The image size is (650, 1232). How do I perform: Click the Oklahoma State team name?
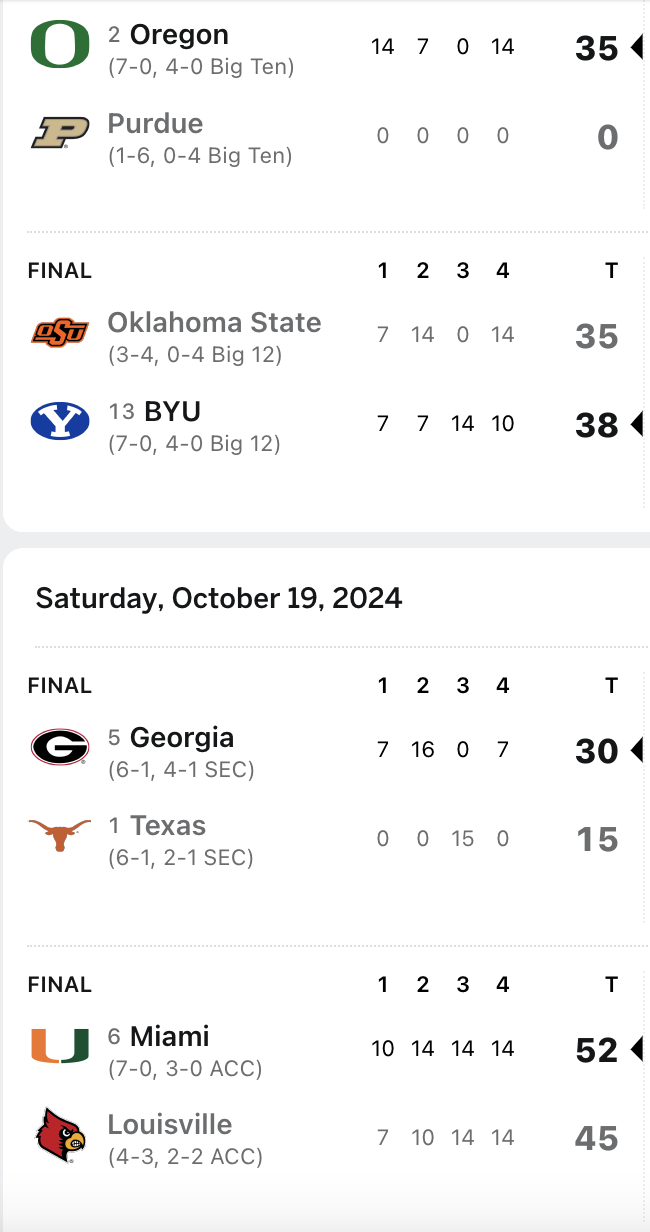pos(214,323)
